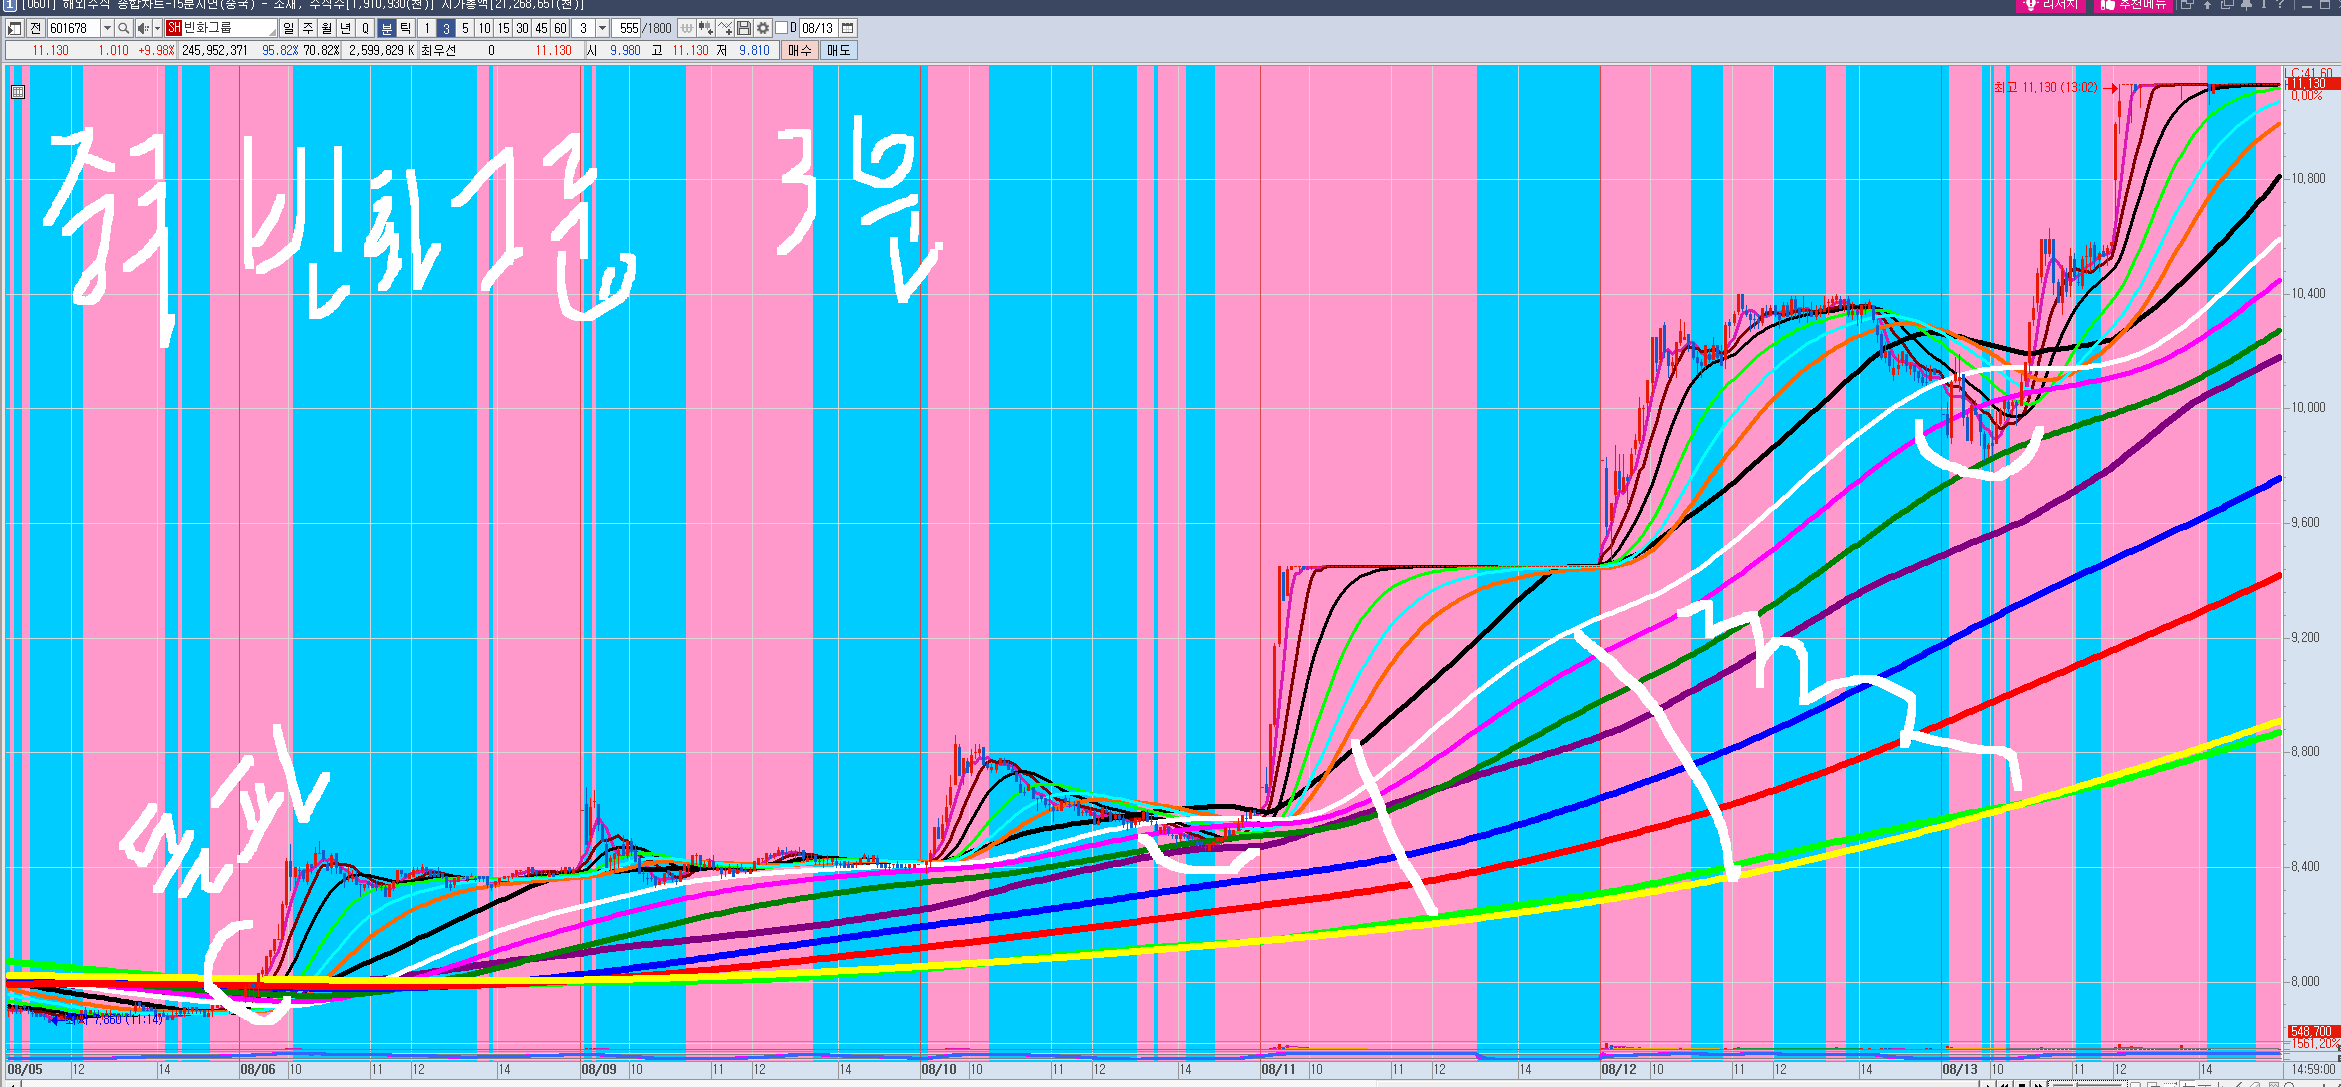Switch to the 30-minute interval

pyautogui.click(x=522, y=28)
